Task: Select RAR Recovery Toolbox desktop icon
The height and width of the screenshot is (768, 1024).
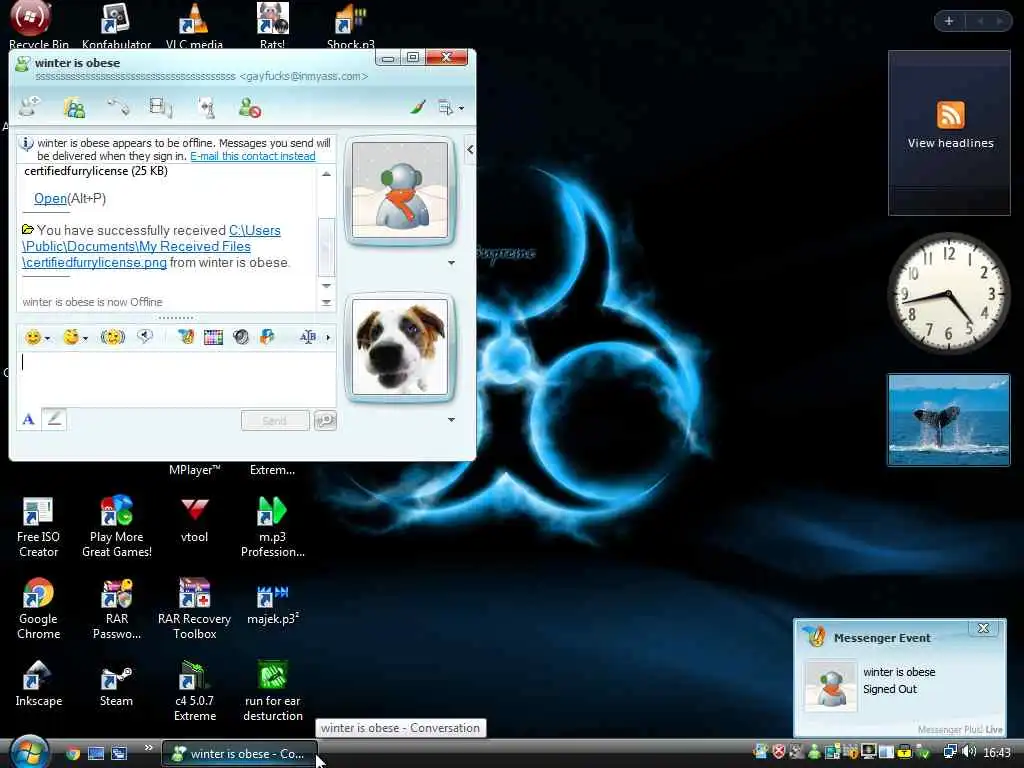Action: pyautogui.click(x=195, y=609)
